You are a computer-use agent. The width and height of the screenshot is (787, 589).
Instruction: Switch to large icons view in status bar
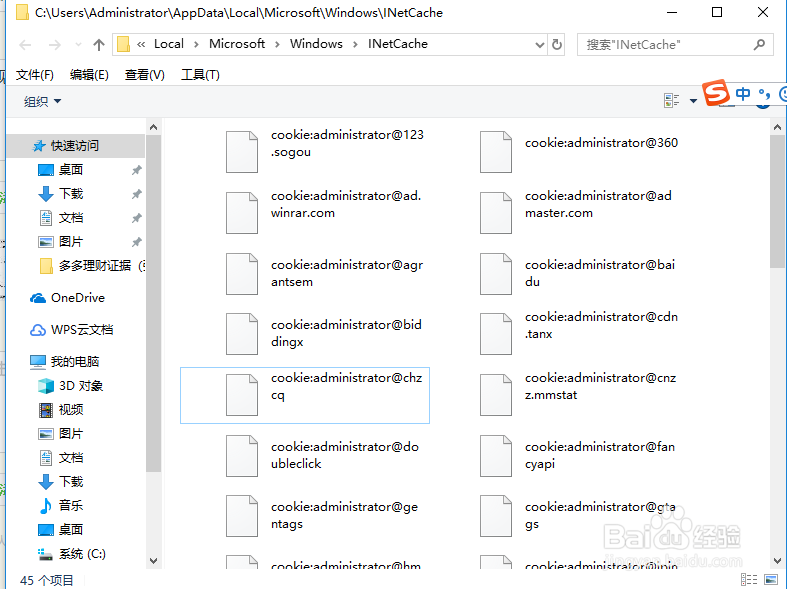tap(771, 580)
